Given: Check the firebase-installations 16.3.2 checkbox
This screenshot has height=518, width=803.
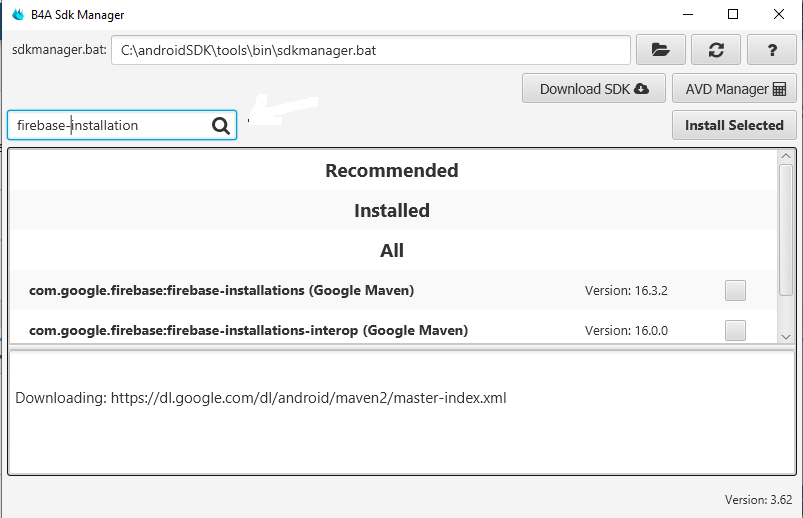Looking at the screenshot, I should 735,290.
